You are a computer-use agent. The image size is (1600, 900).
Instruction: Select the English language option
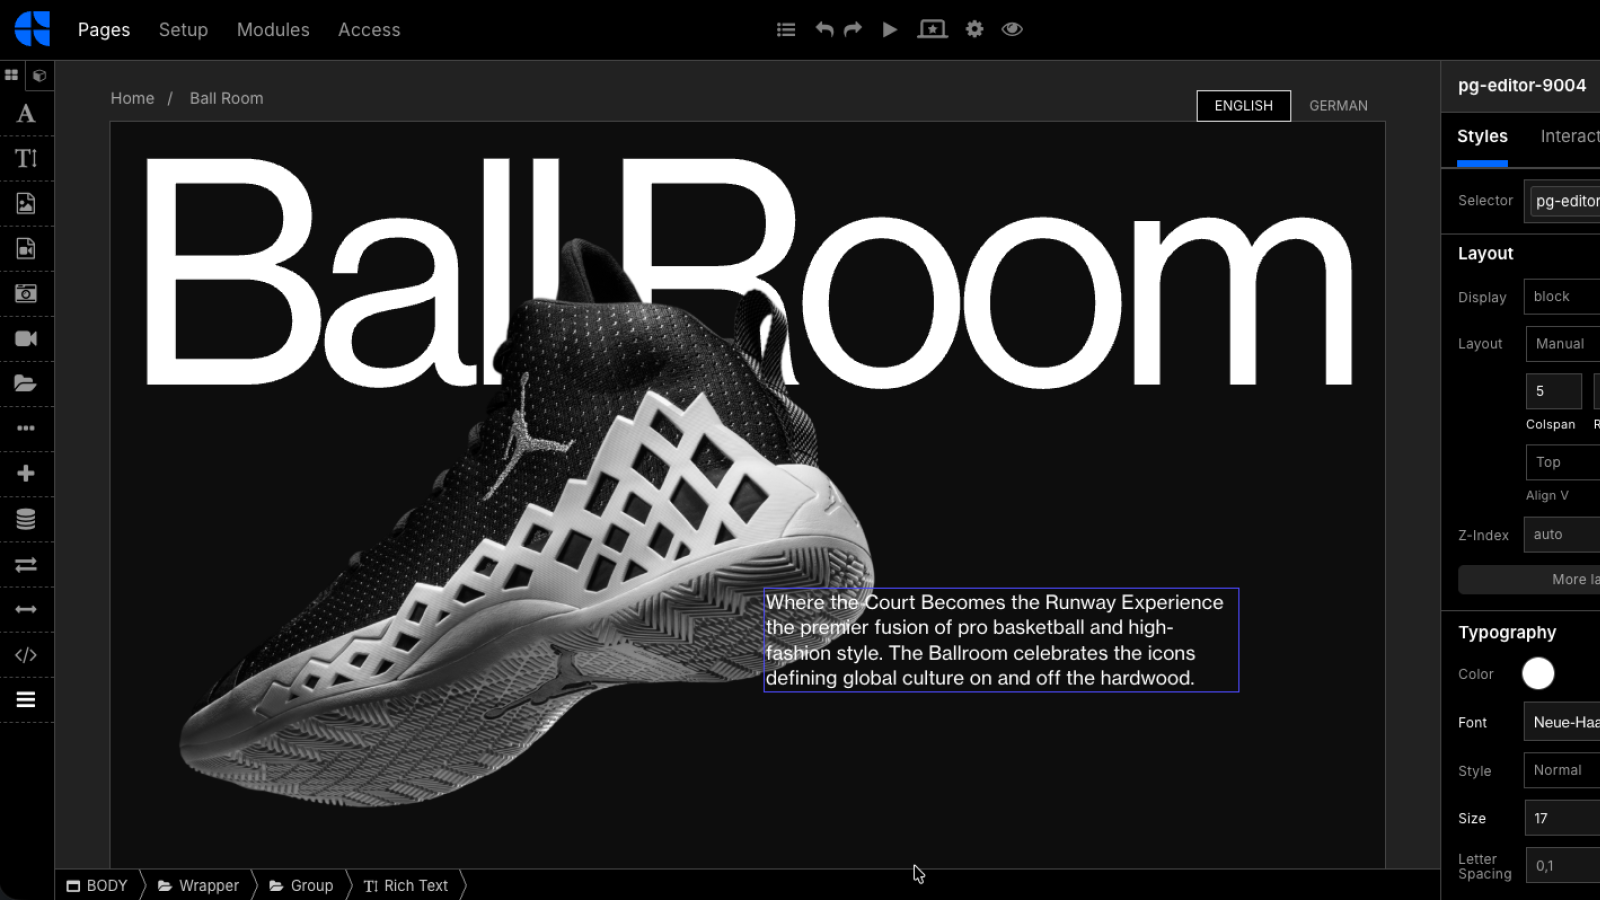click(1243, 106)
